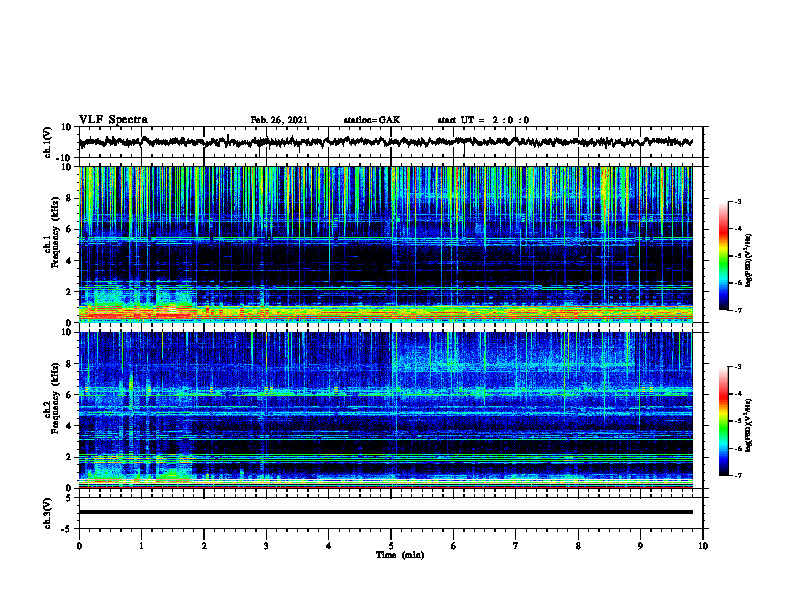The height and width of the screenshot is (612, 792).
Task: Click the "-4" value on ch.1 color bar
Action: [x=737, y=229]
